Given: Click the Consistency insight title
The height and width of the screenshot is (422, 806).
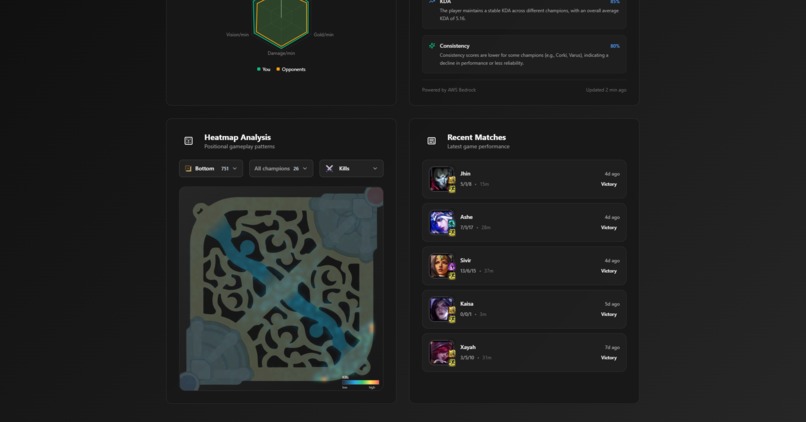Looking at the screenshot, I should pyautogui.click(x=454, y=46).
